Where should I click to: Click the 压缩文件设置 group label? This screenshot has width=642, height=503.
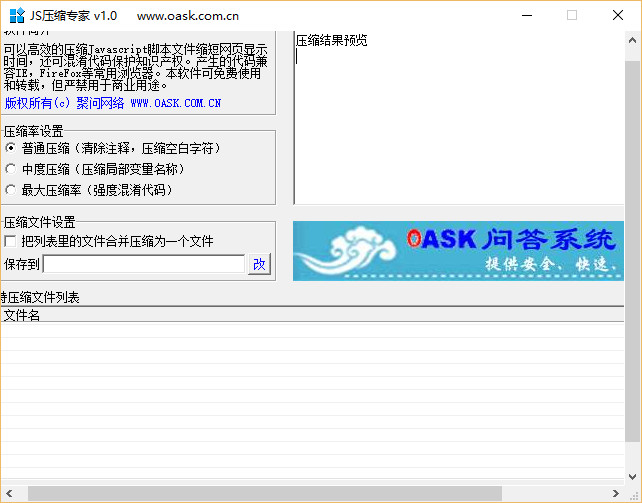click(40, 222)
